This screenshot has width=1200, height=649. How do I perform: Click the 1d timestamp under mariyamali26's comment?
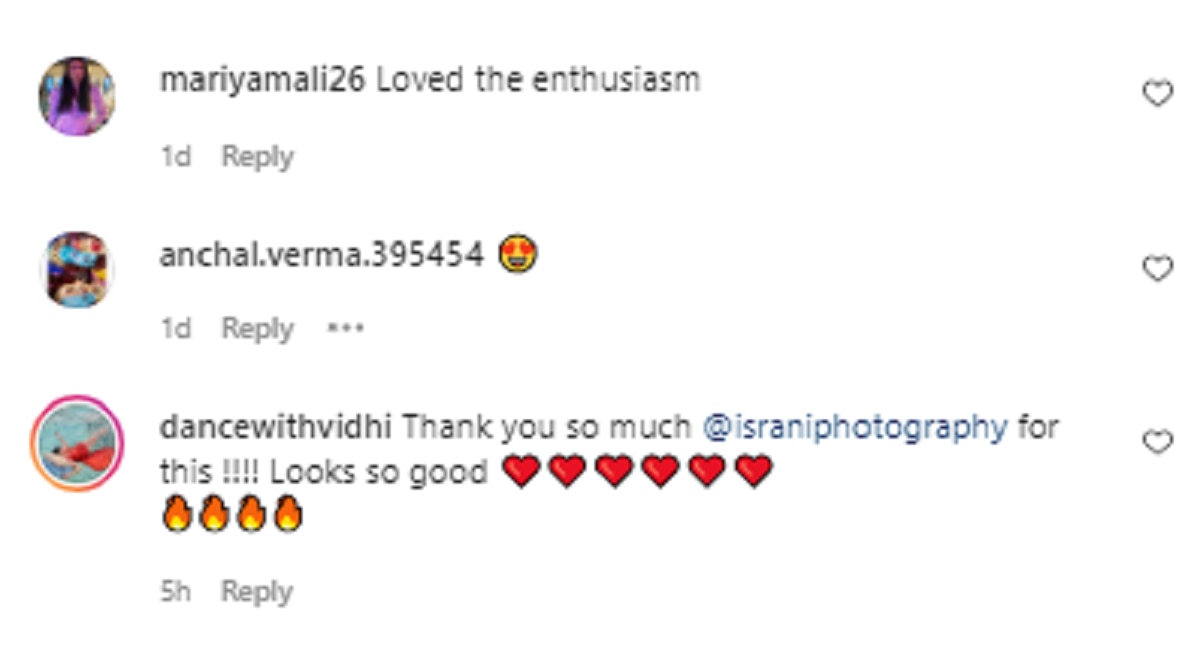[175, 157]
